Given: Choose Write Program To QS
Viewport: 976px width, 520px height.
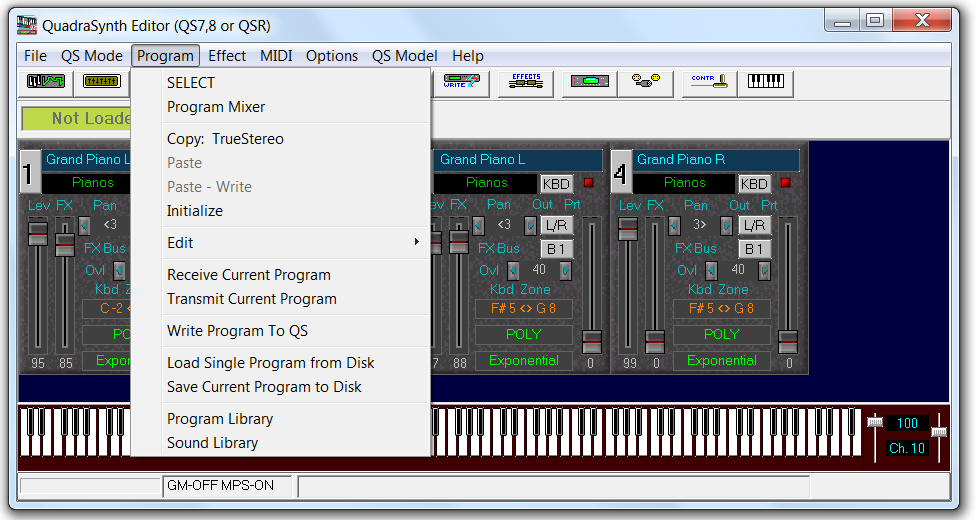Looking at the screenshot, I should point(237,331).
